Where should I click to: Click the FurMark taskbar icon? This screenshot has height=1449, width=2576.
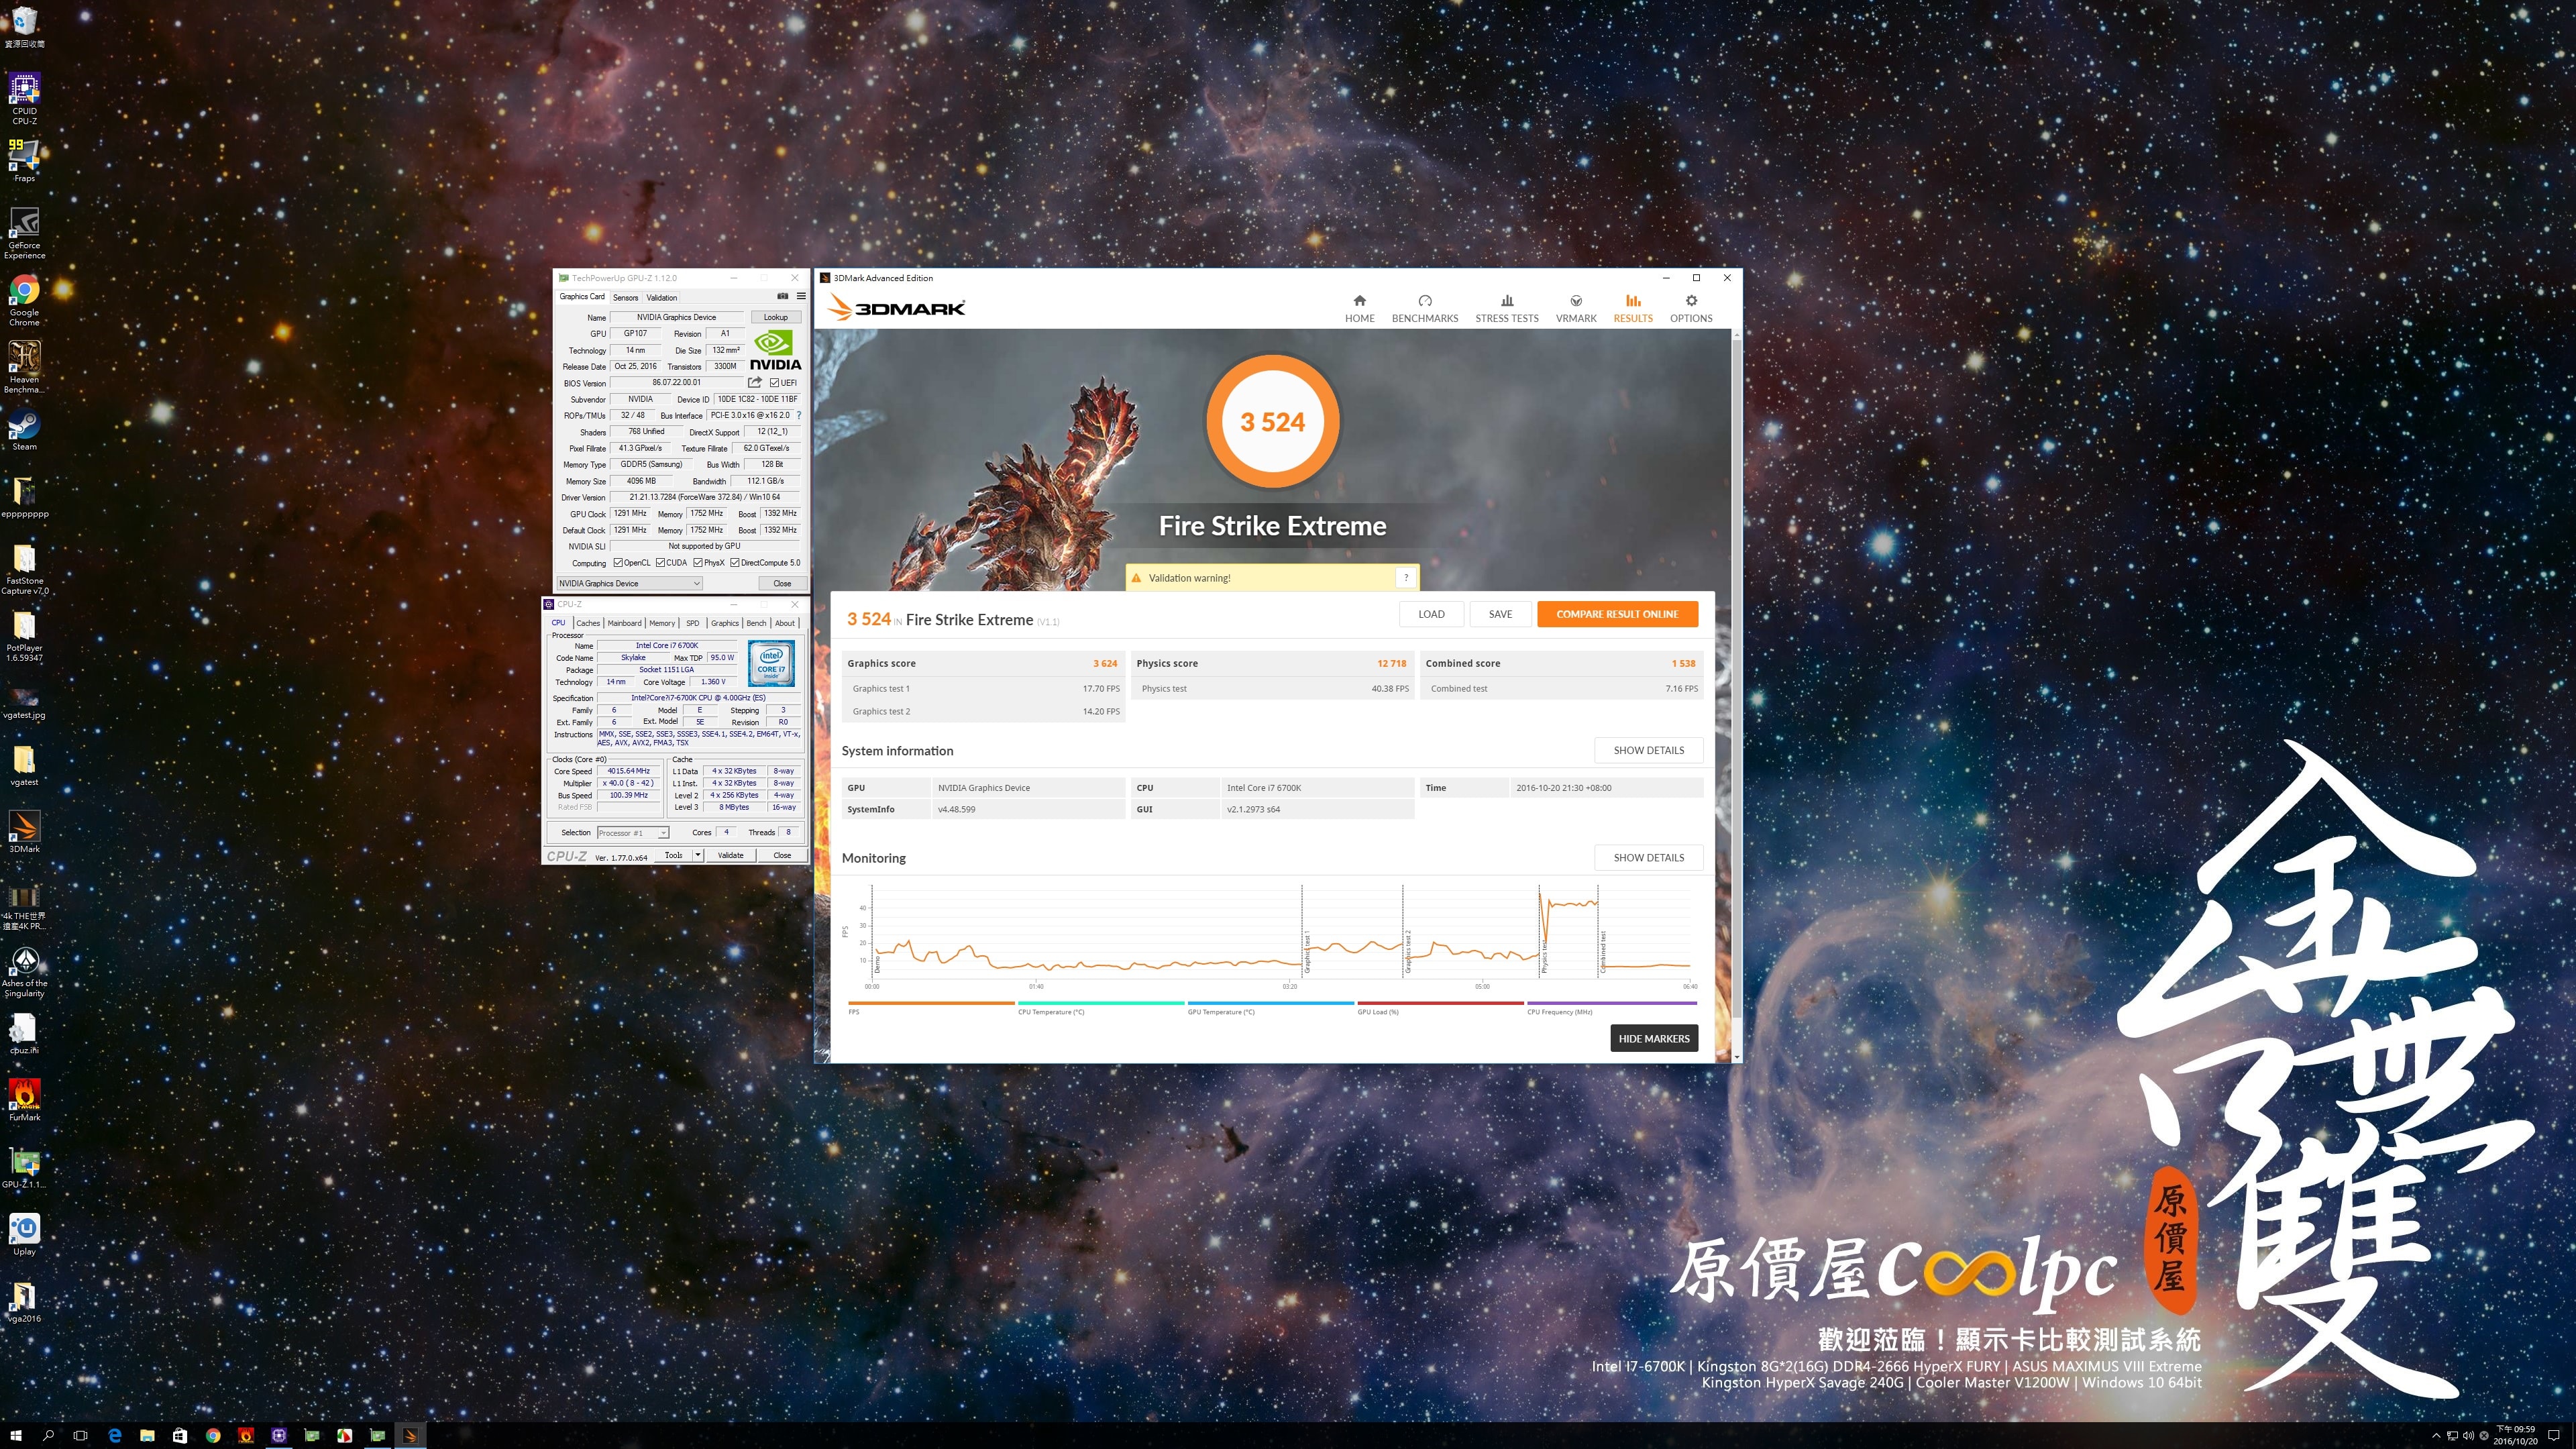(x=245, y=1435)
